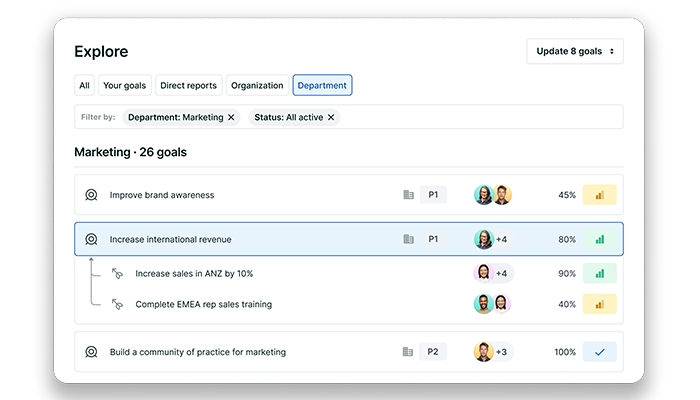Switch to the Direct reports tab
The width and height of the screenshot is (700, 400).
click(189, 86)
